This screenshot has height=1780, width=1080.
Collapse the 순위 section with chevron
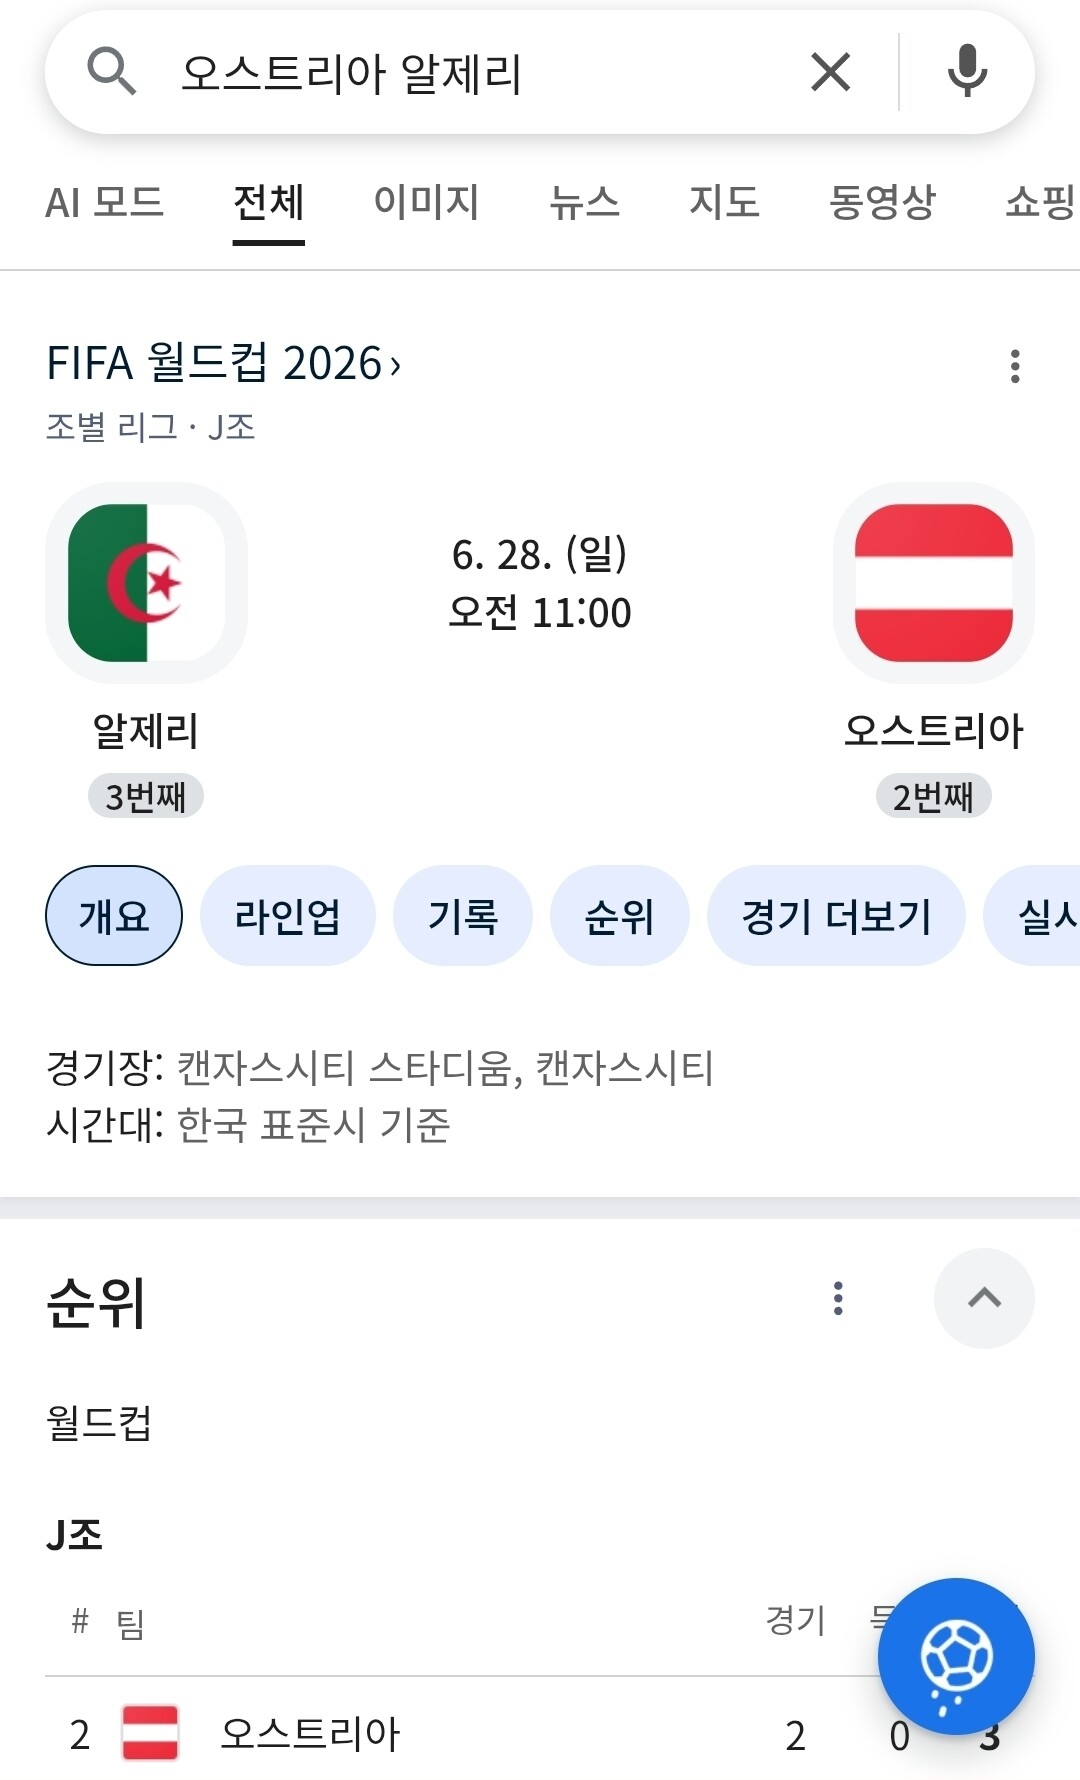(x=984, y=1298)
